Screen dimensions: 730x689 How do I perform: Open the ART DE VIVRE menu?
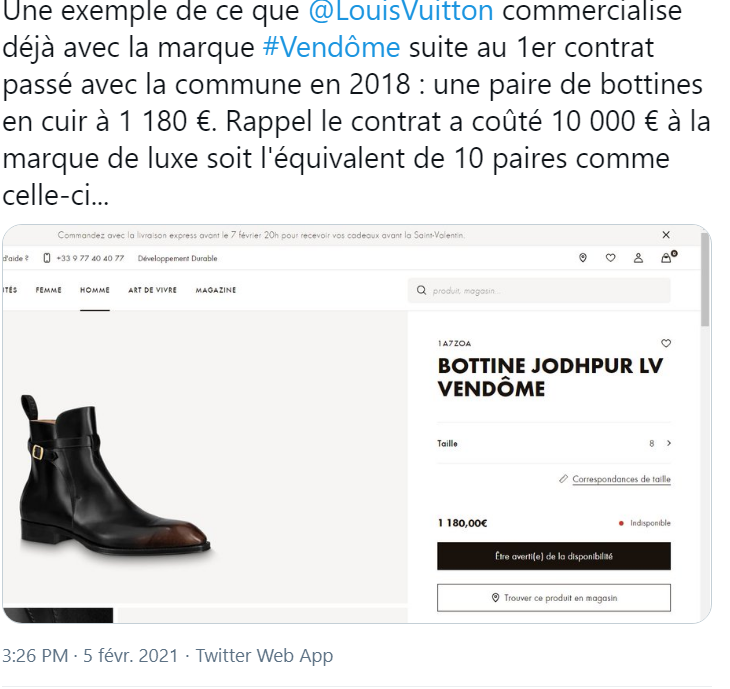[x=153, y=290]
